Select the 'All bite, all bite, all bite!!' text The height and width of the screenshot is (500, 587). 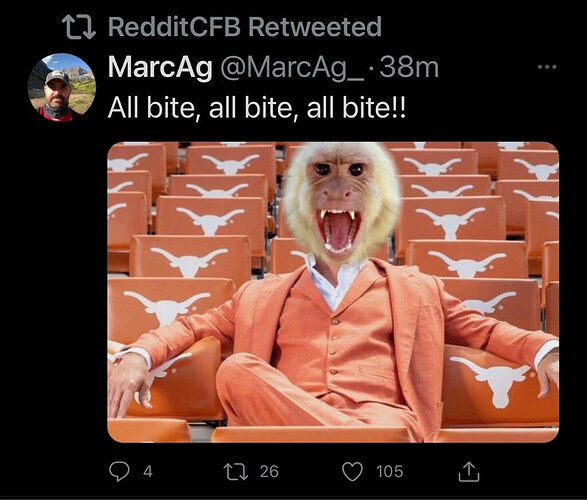[257, 109]
